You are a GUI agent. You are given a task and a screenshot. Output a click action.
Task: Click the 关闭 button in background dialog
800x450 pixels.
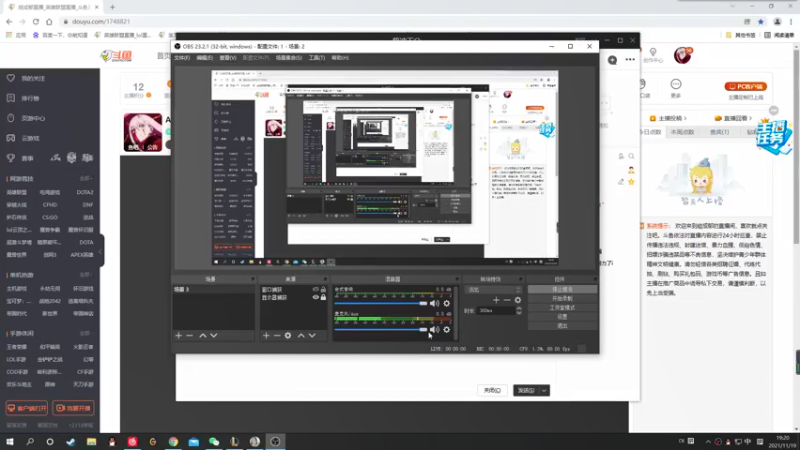(x=492, y=390)
